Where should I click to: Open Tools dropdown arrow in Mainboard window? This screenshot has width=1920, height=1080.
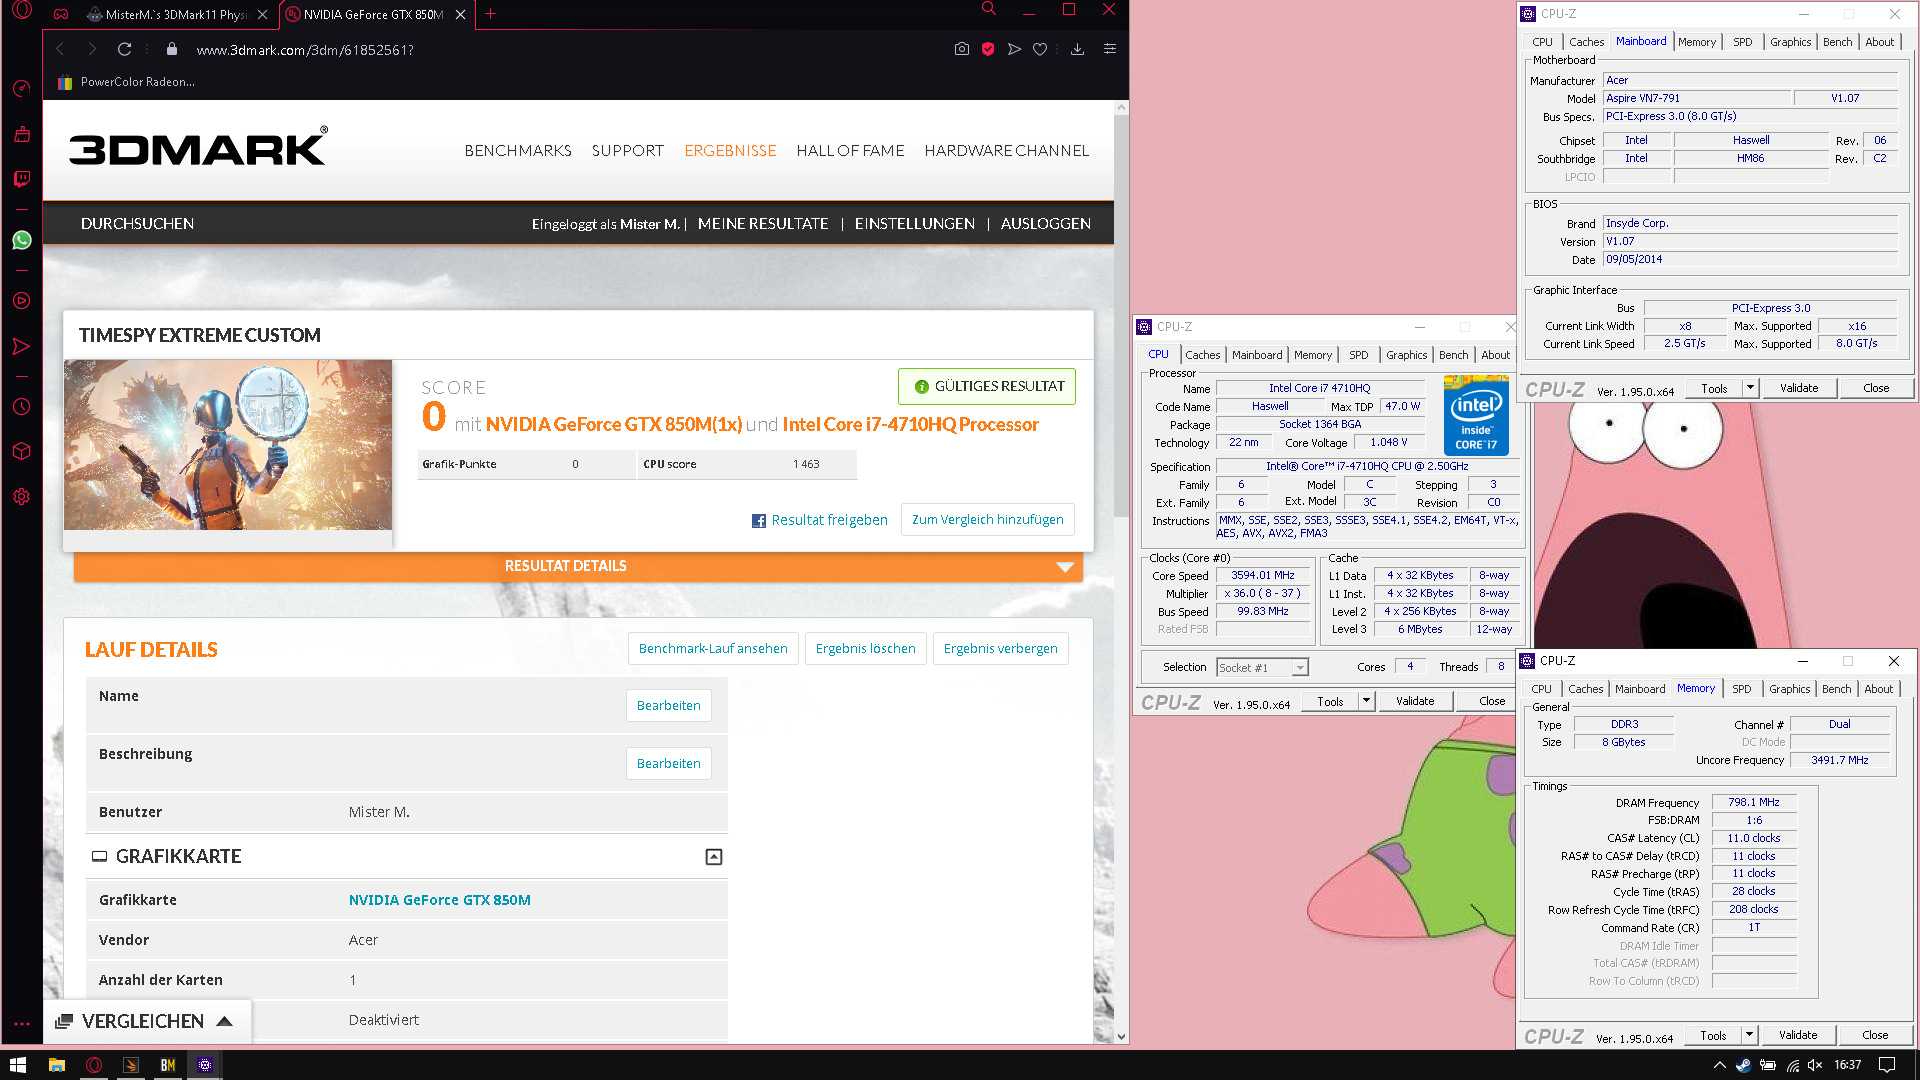coord(1750,388)
